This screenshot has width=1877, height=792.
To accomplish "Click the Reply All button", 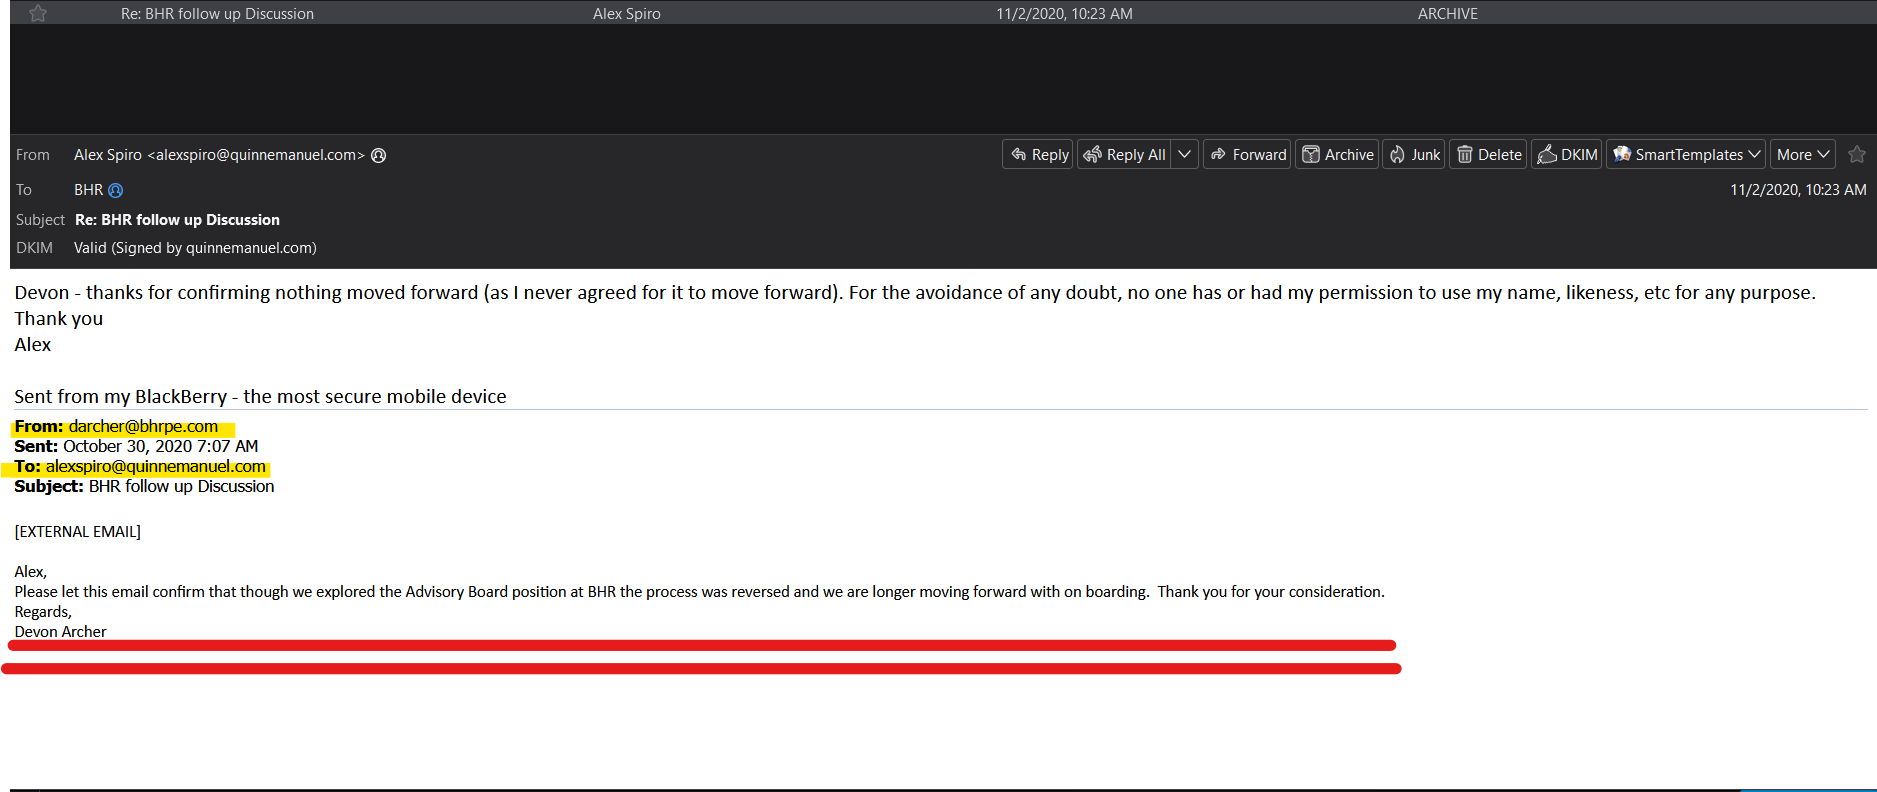I will [1125, 155].
